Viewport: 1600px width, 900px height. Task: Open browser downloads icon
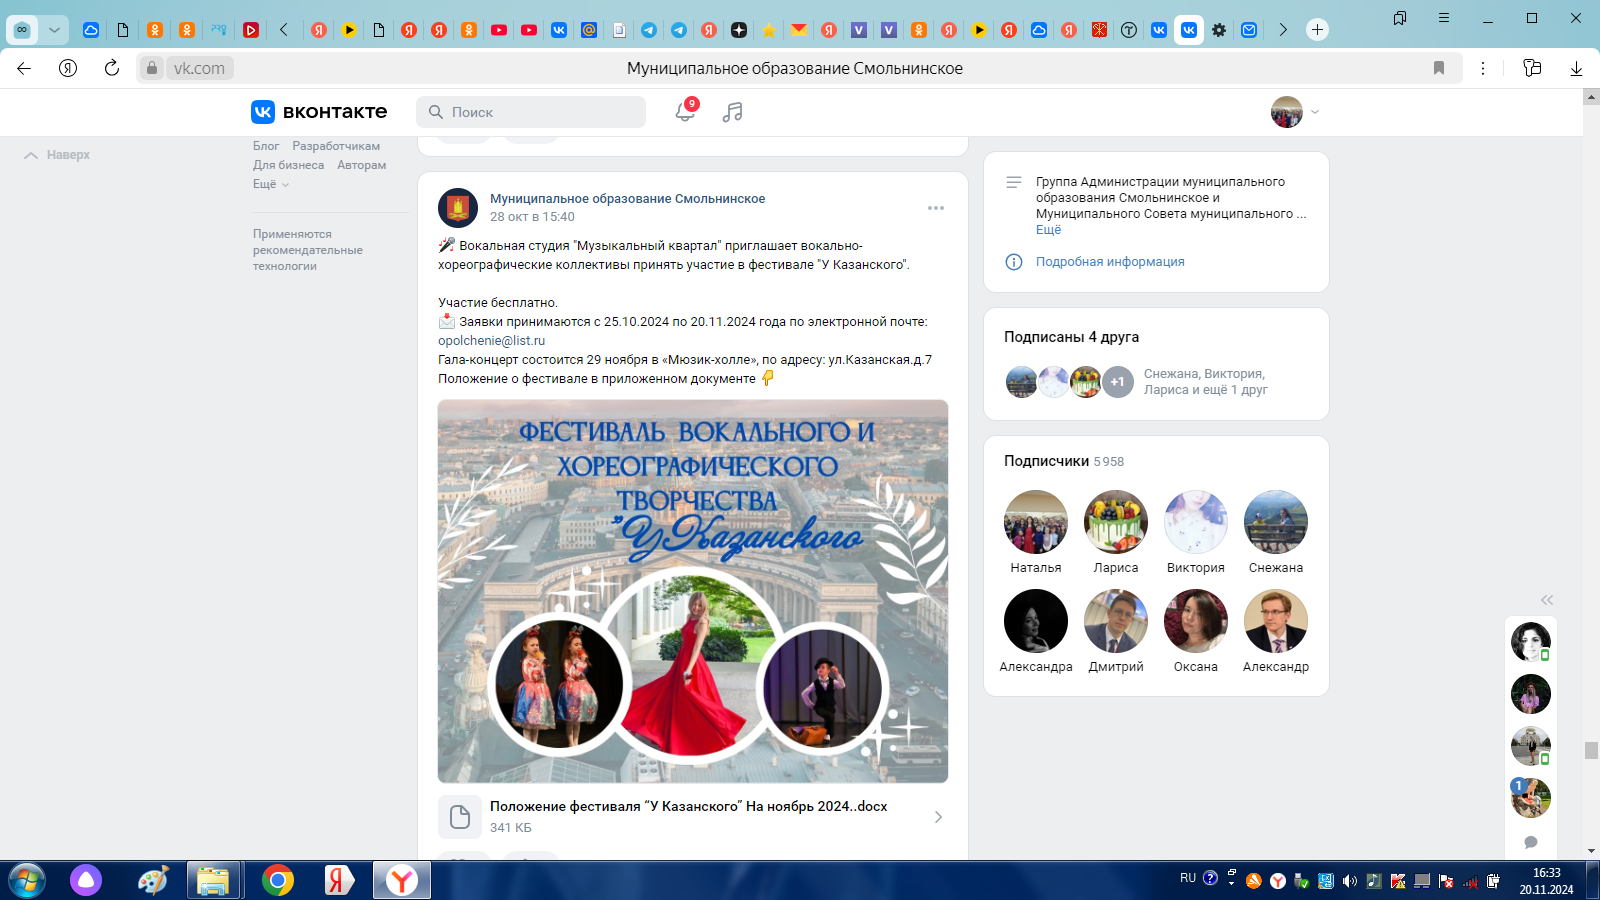(x=1576, y=68)
